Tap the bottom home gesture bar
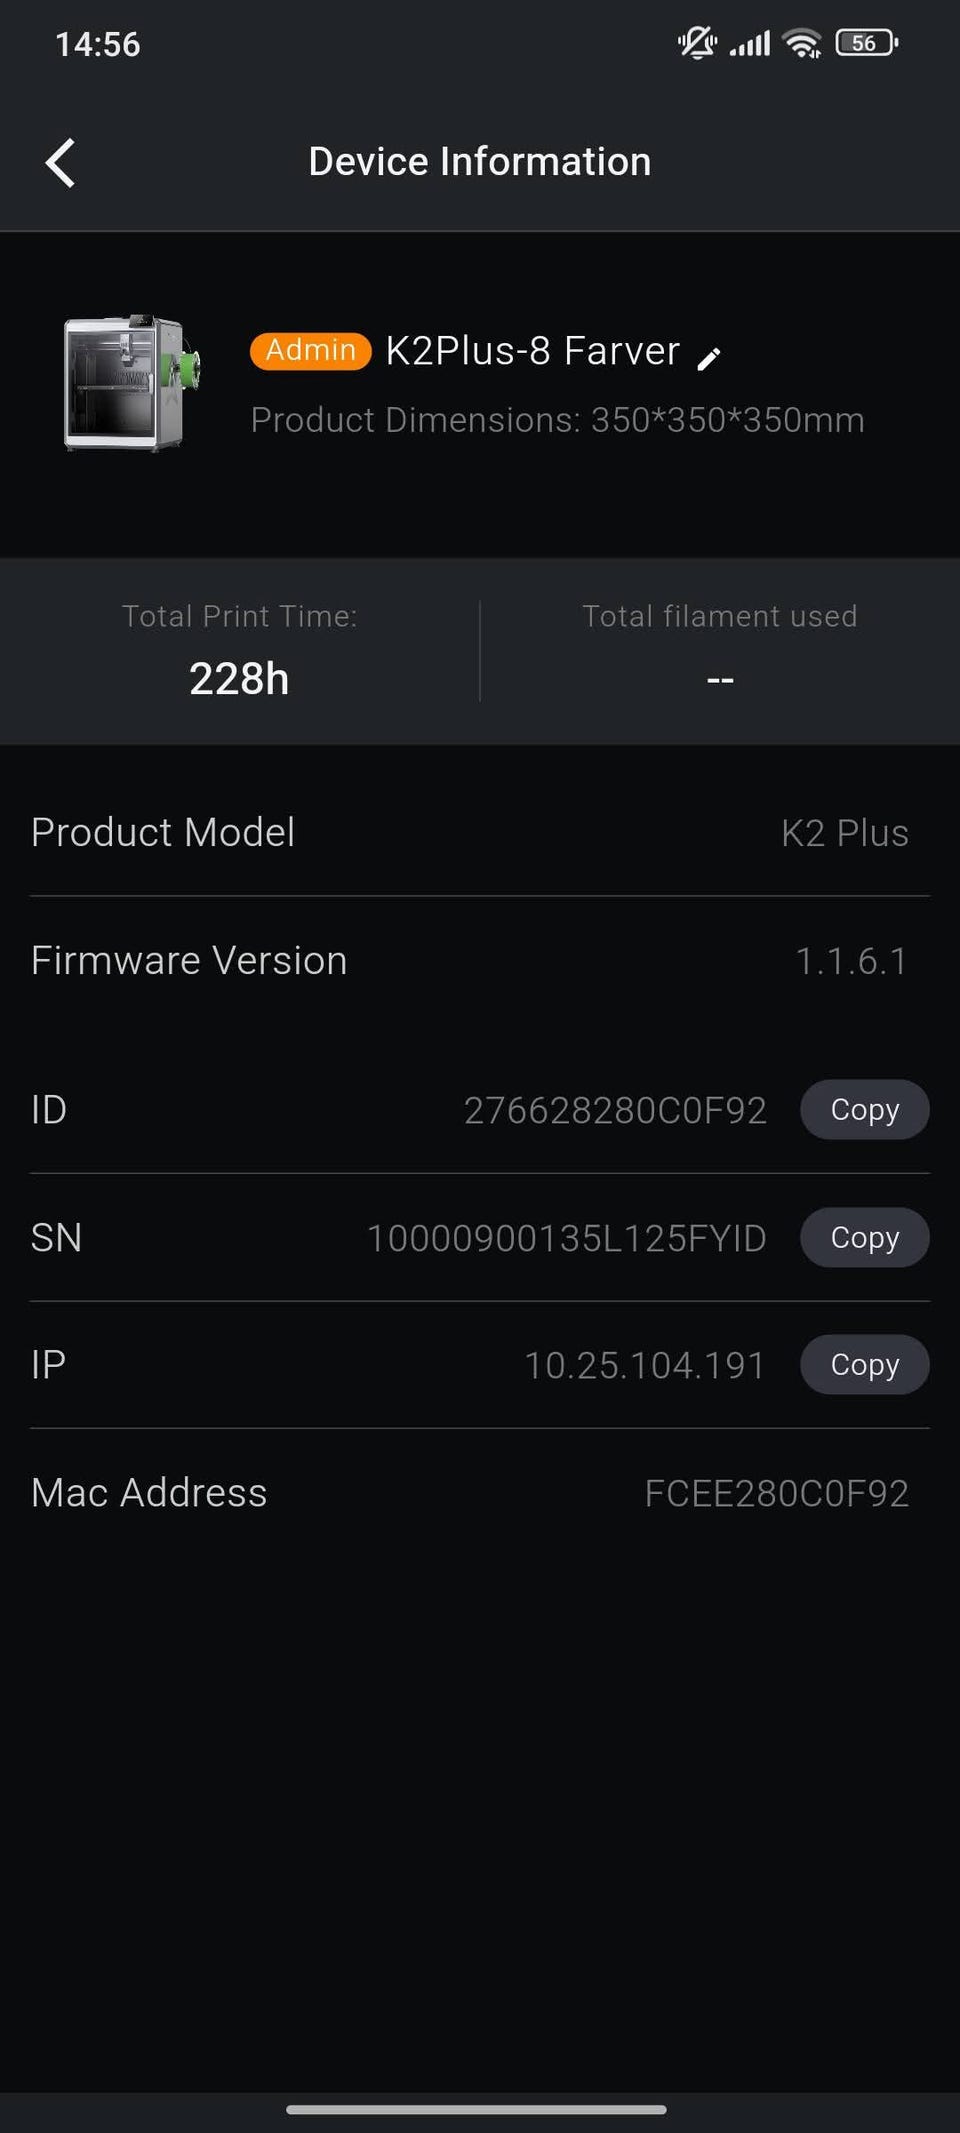This screenshot has height=2133, width=960. (476, 2110)
